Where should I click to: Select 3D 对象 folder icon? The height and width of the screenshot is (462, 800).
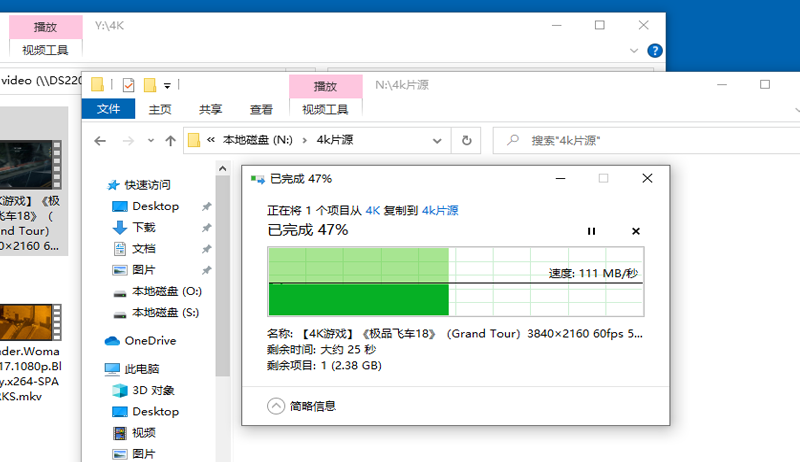pyautogui.click(x=119, y=390)
